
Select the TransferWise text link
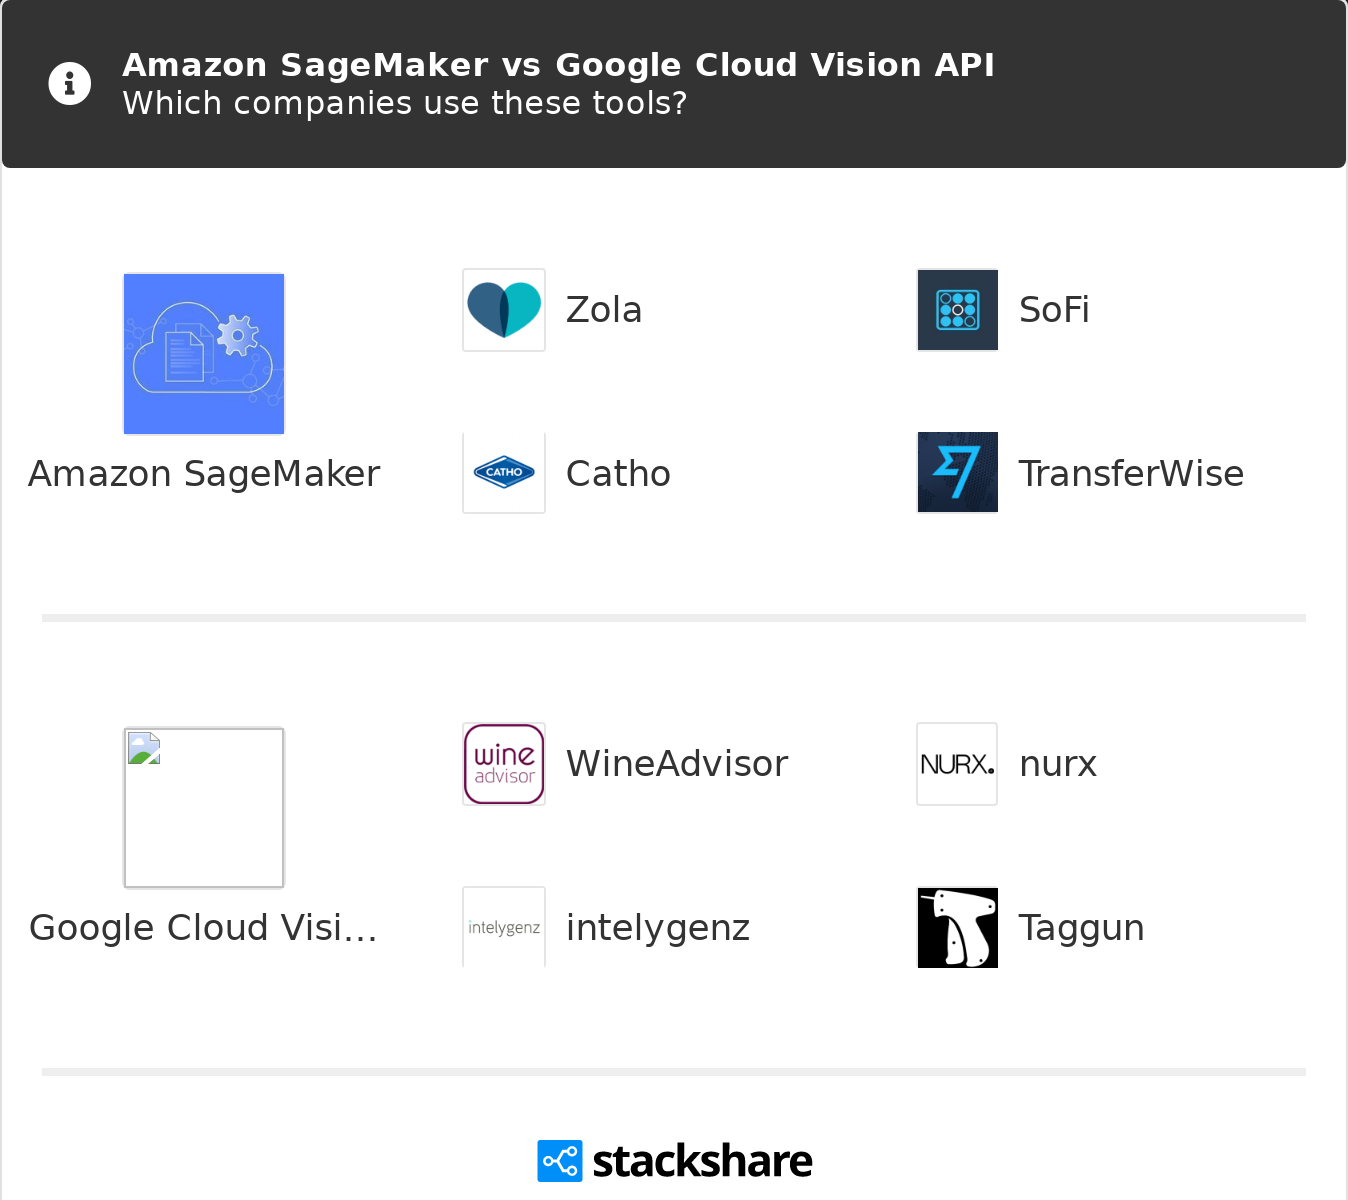(x=1131, y=474)
